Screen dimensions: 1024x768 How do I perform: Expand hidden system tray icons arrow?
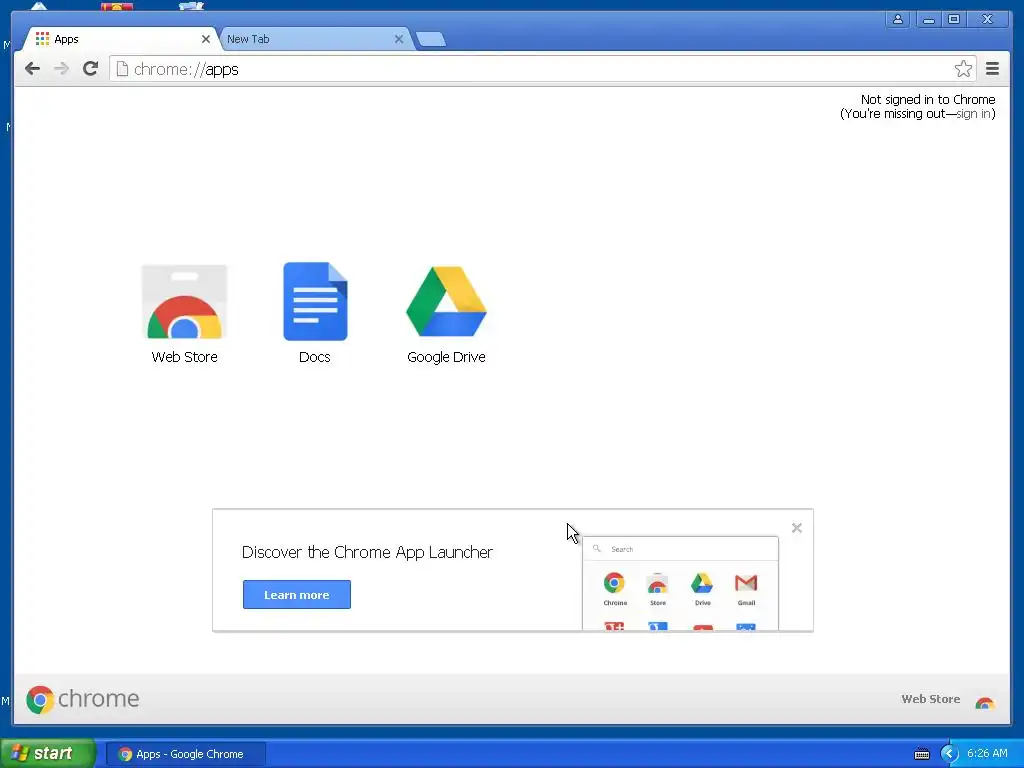949,754
